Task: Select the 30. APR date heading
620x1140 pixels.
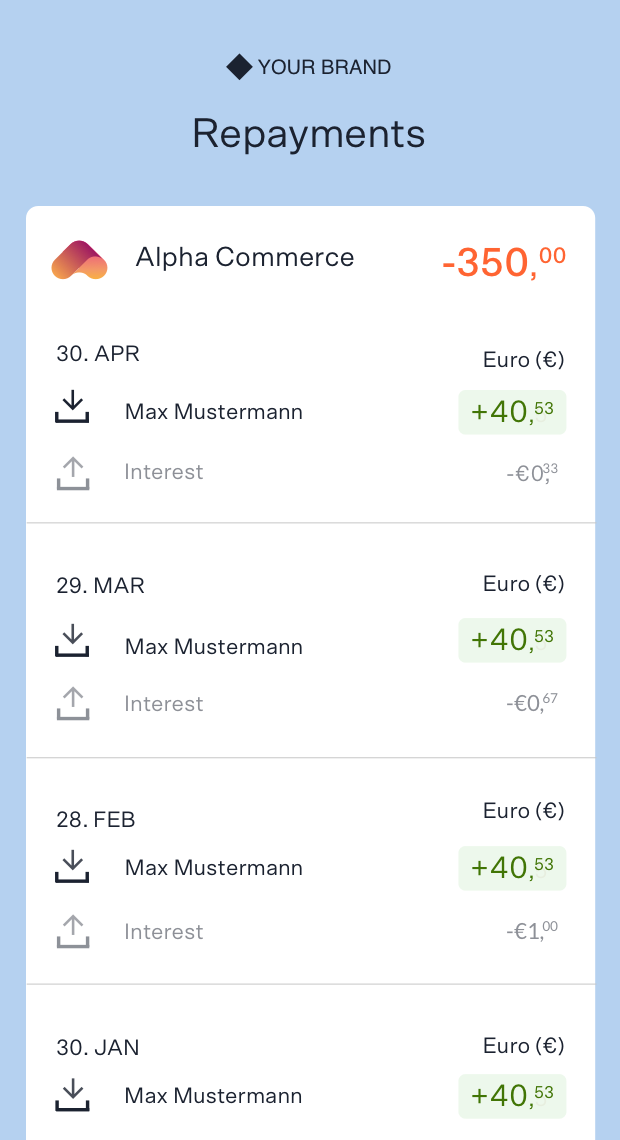Action: pyautogui.click(x=98, y=354)
